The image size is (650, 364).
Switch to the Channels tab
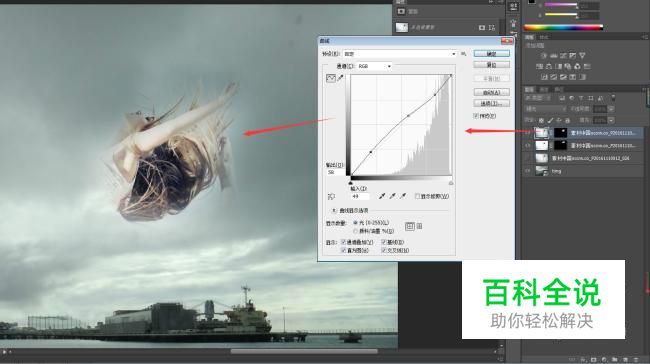543,90
